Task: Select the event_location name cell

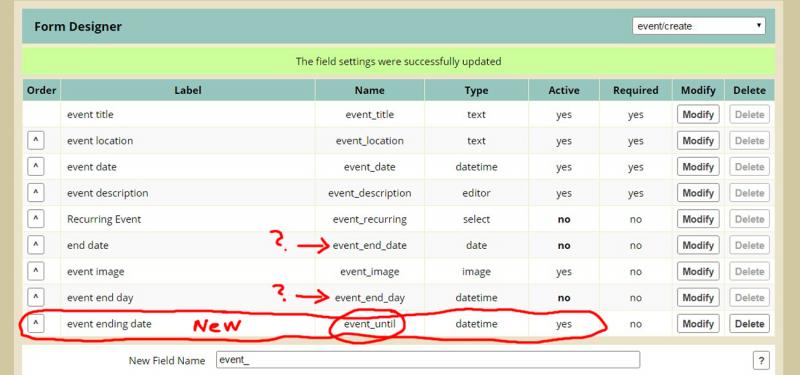Action: [x=369, y=140]
